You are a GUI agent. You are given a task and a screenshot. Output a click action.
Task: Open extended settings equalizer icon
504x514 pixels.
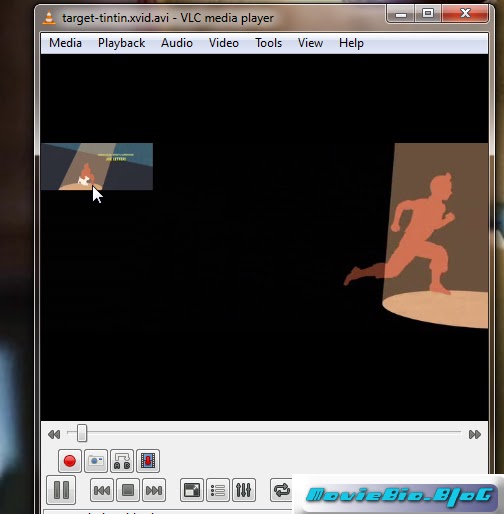tap(244, 490)
